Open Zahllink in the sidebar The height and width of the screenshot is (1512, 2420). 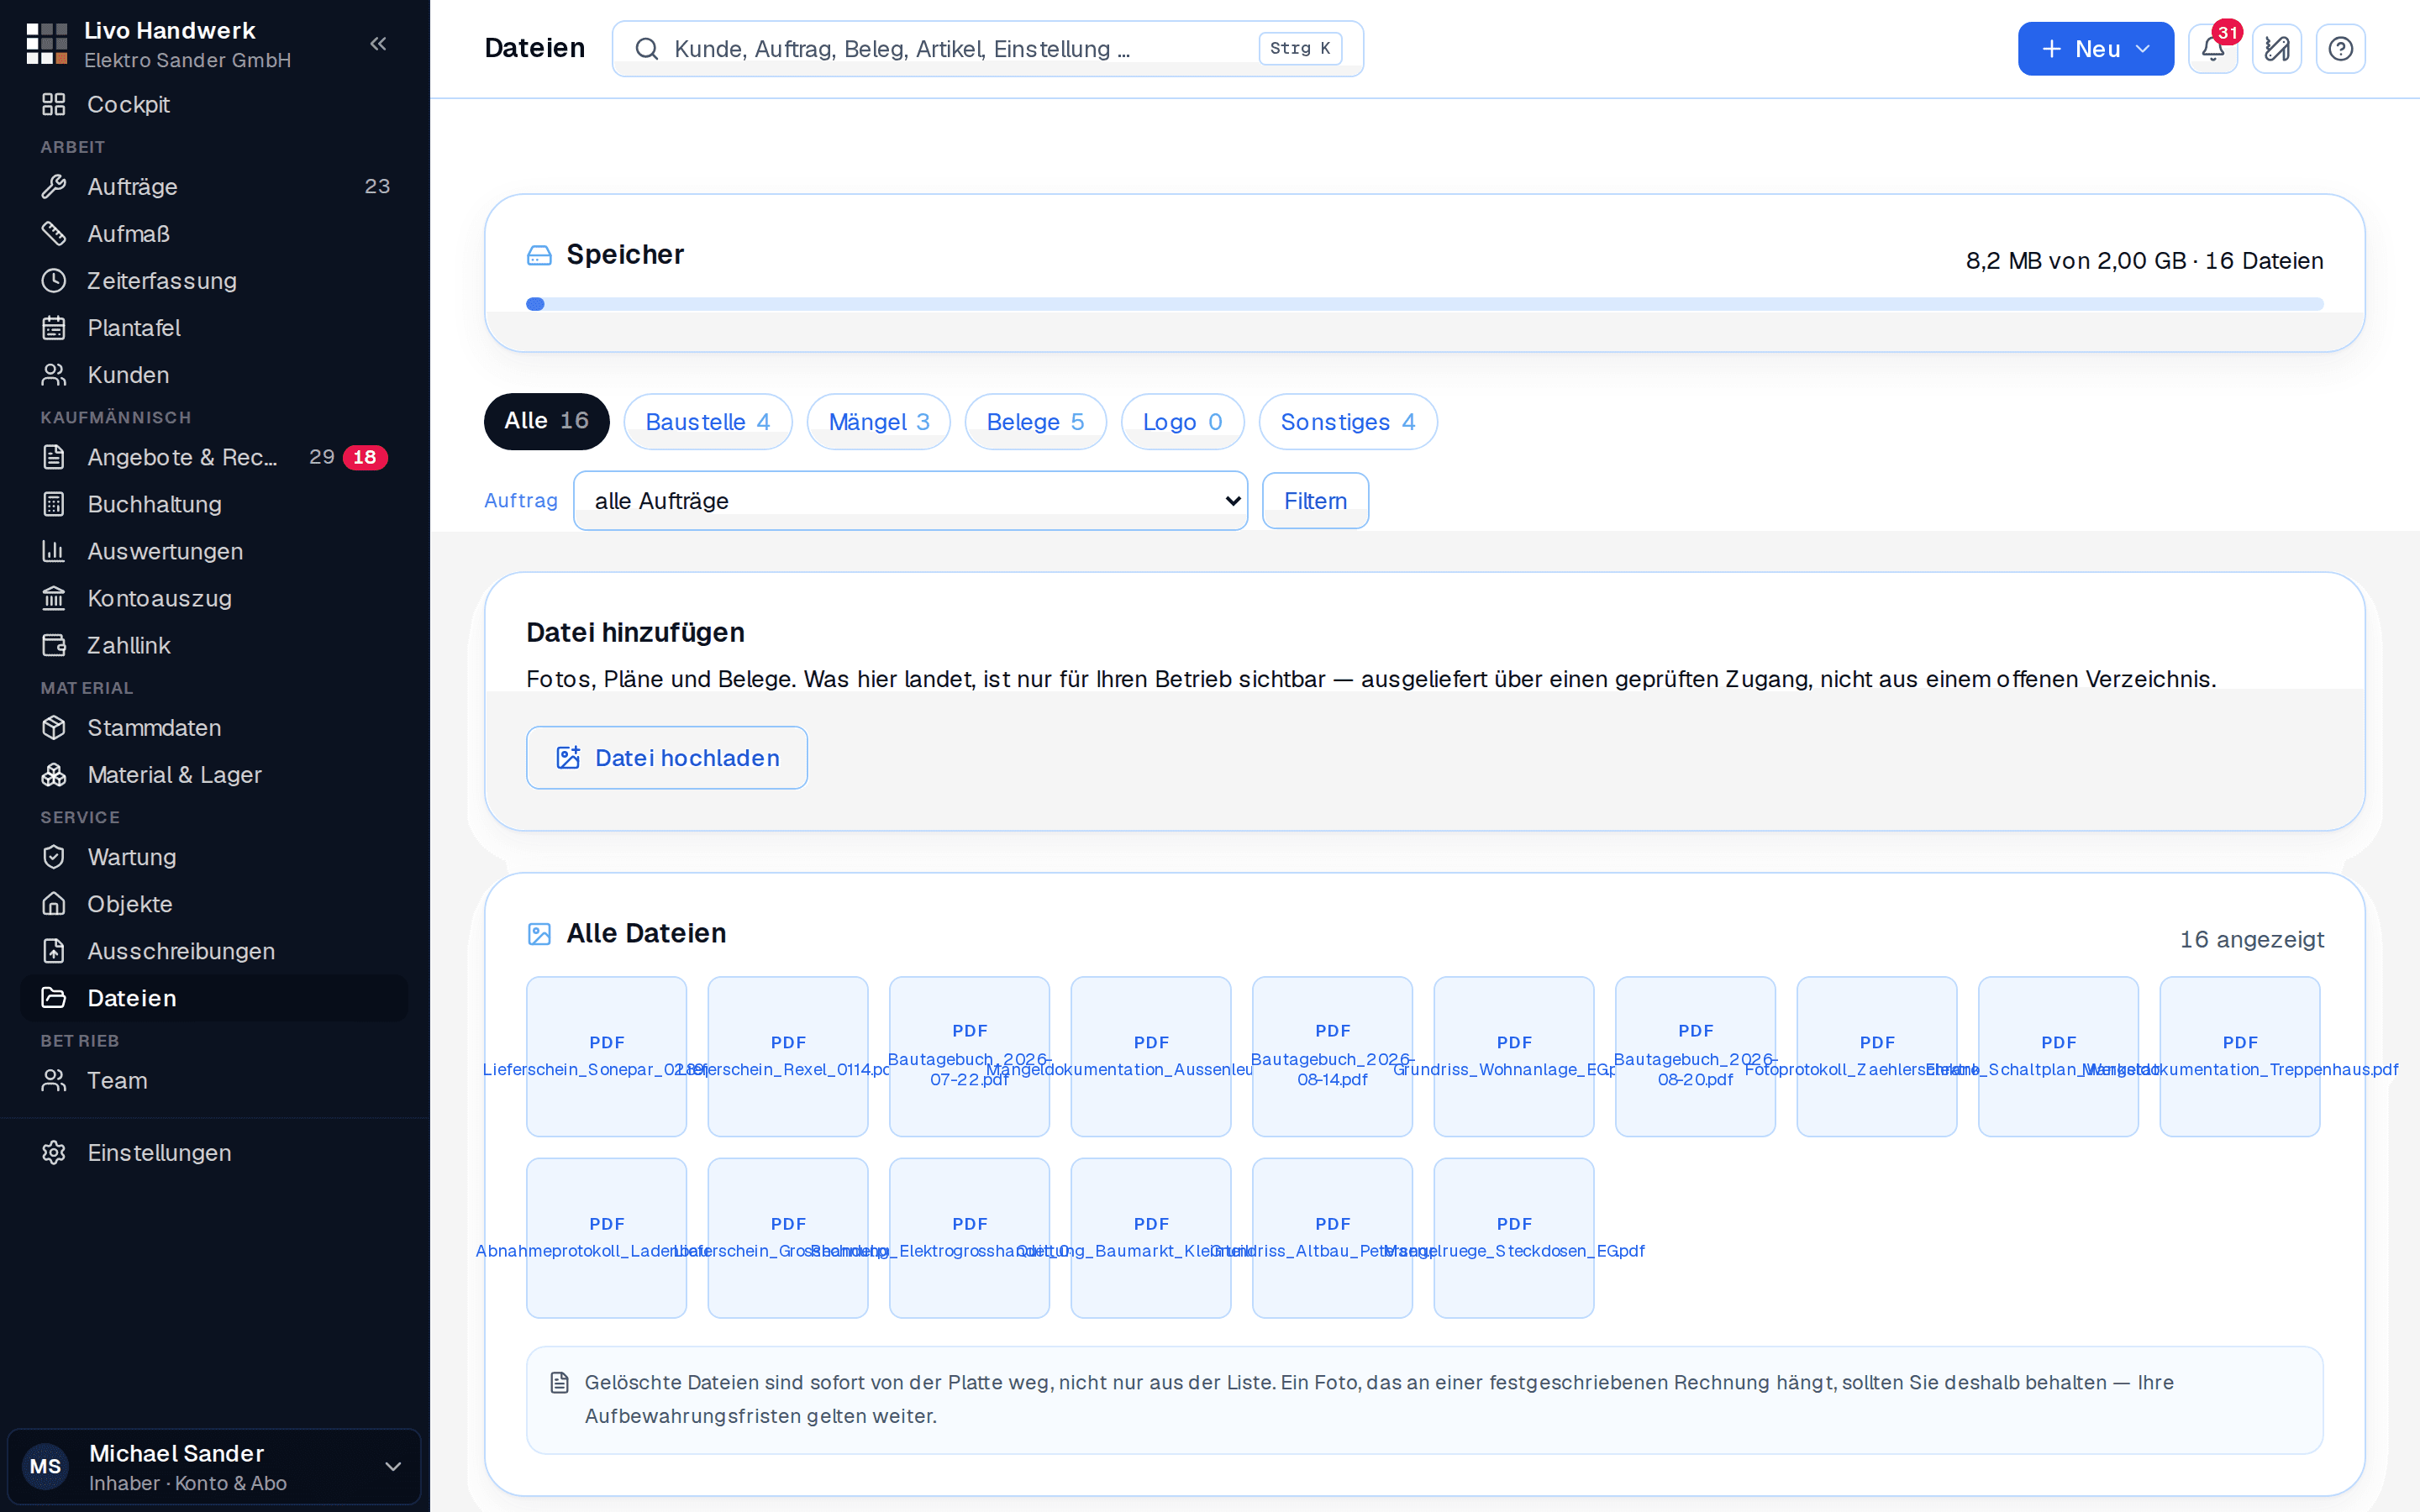214,645
